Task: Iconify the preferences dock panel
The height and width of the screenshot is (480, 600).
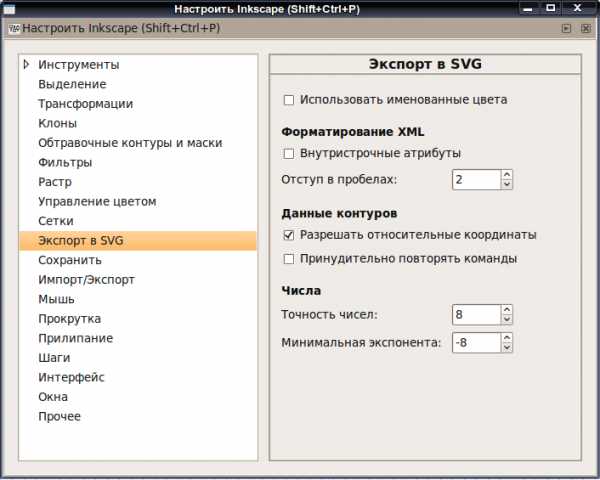Action: (x=566, y=28)
